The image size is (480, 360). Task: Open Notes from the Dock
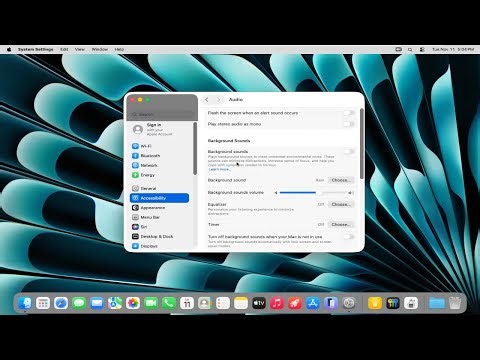[x=241, y=303]
